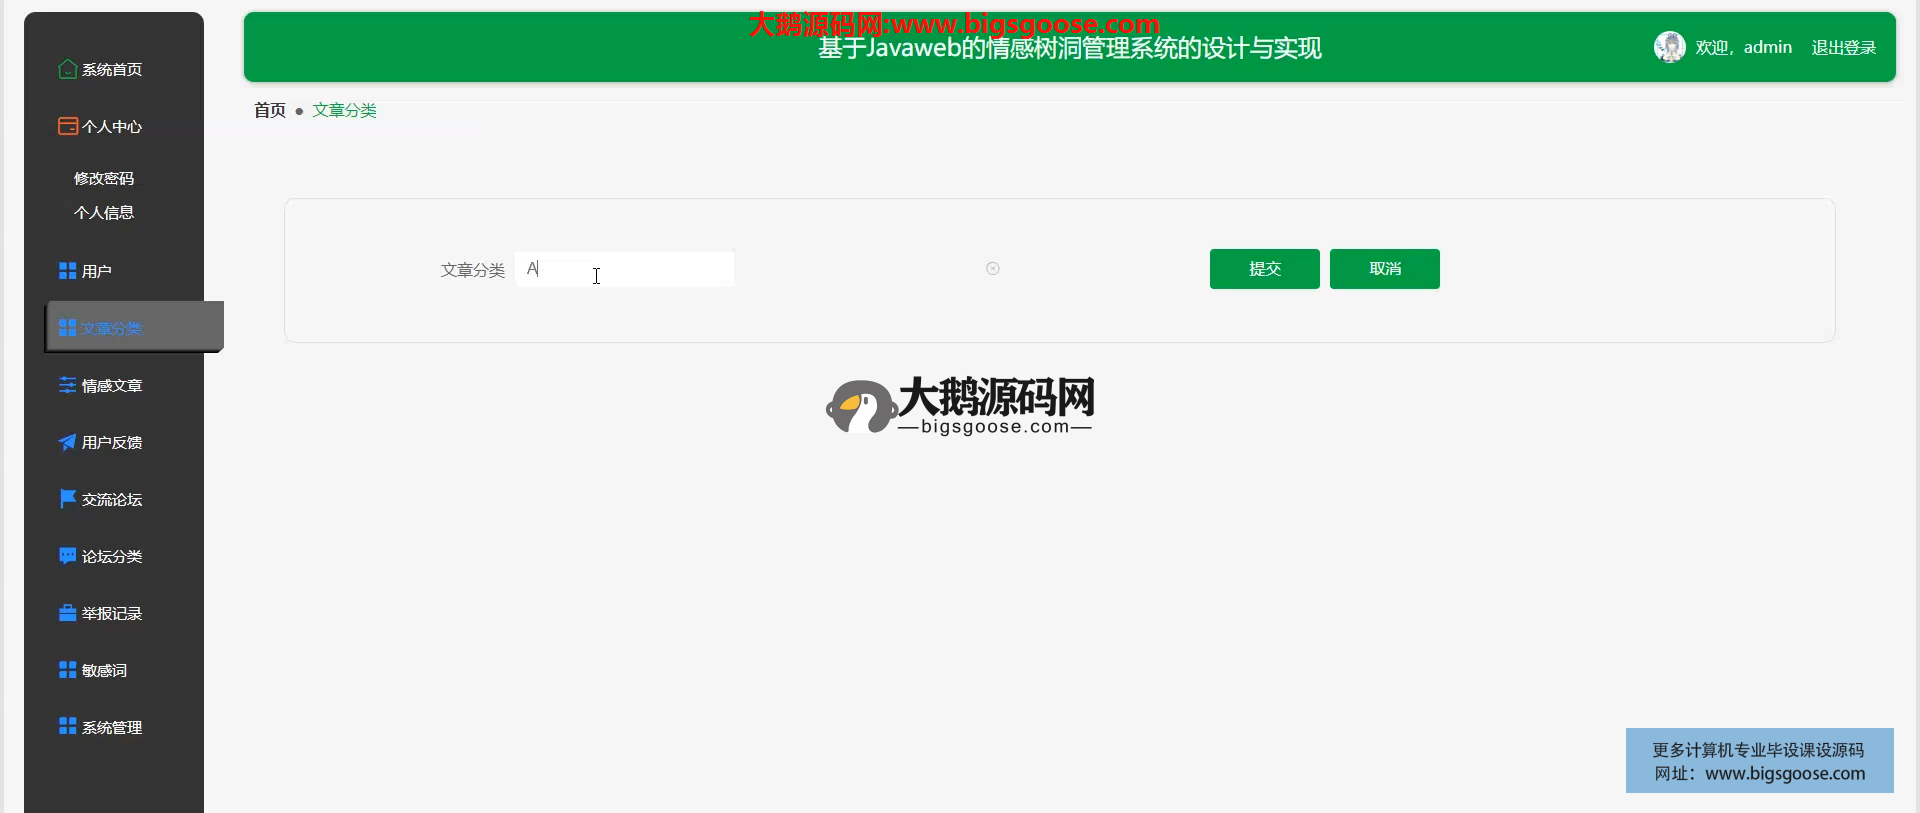Screen dimensions: 1920x813
Task: Open 个人信息 submenu item
Action: pos(104,212)
